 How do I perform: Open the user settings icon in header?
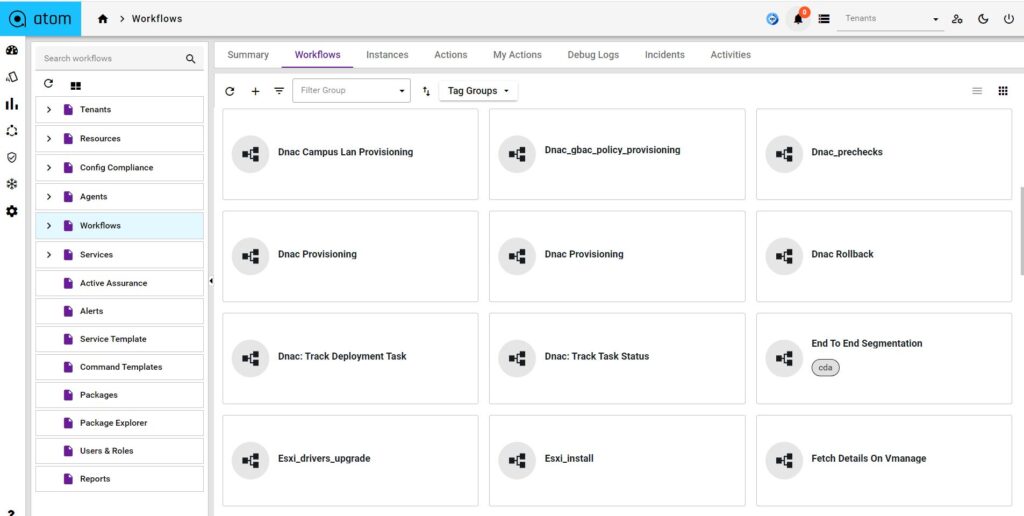(x=957, y=19)
